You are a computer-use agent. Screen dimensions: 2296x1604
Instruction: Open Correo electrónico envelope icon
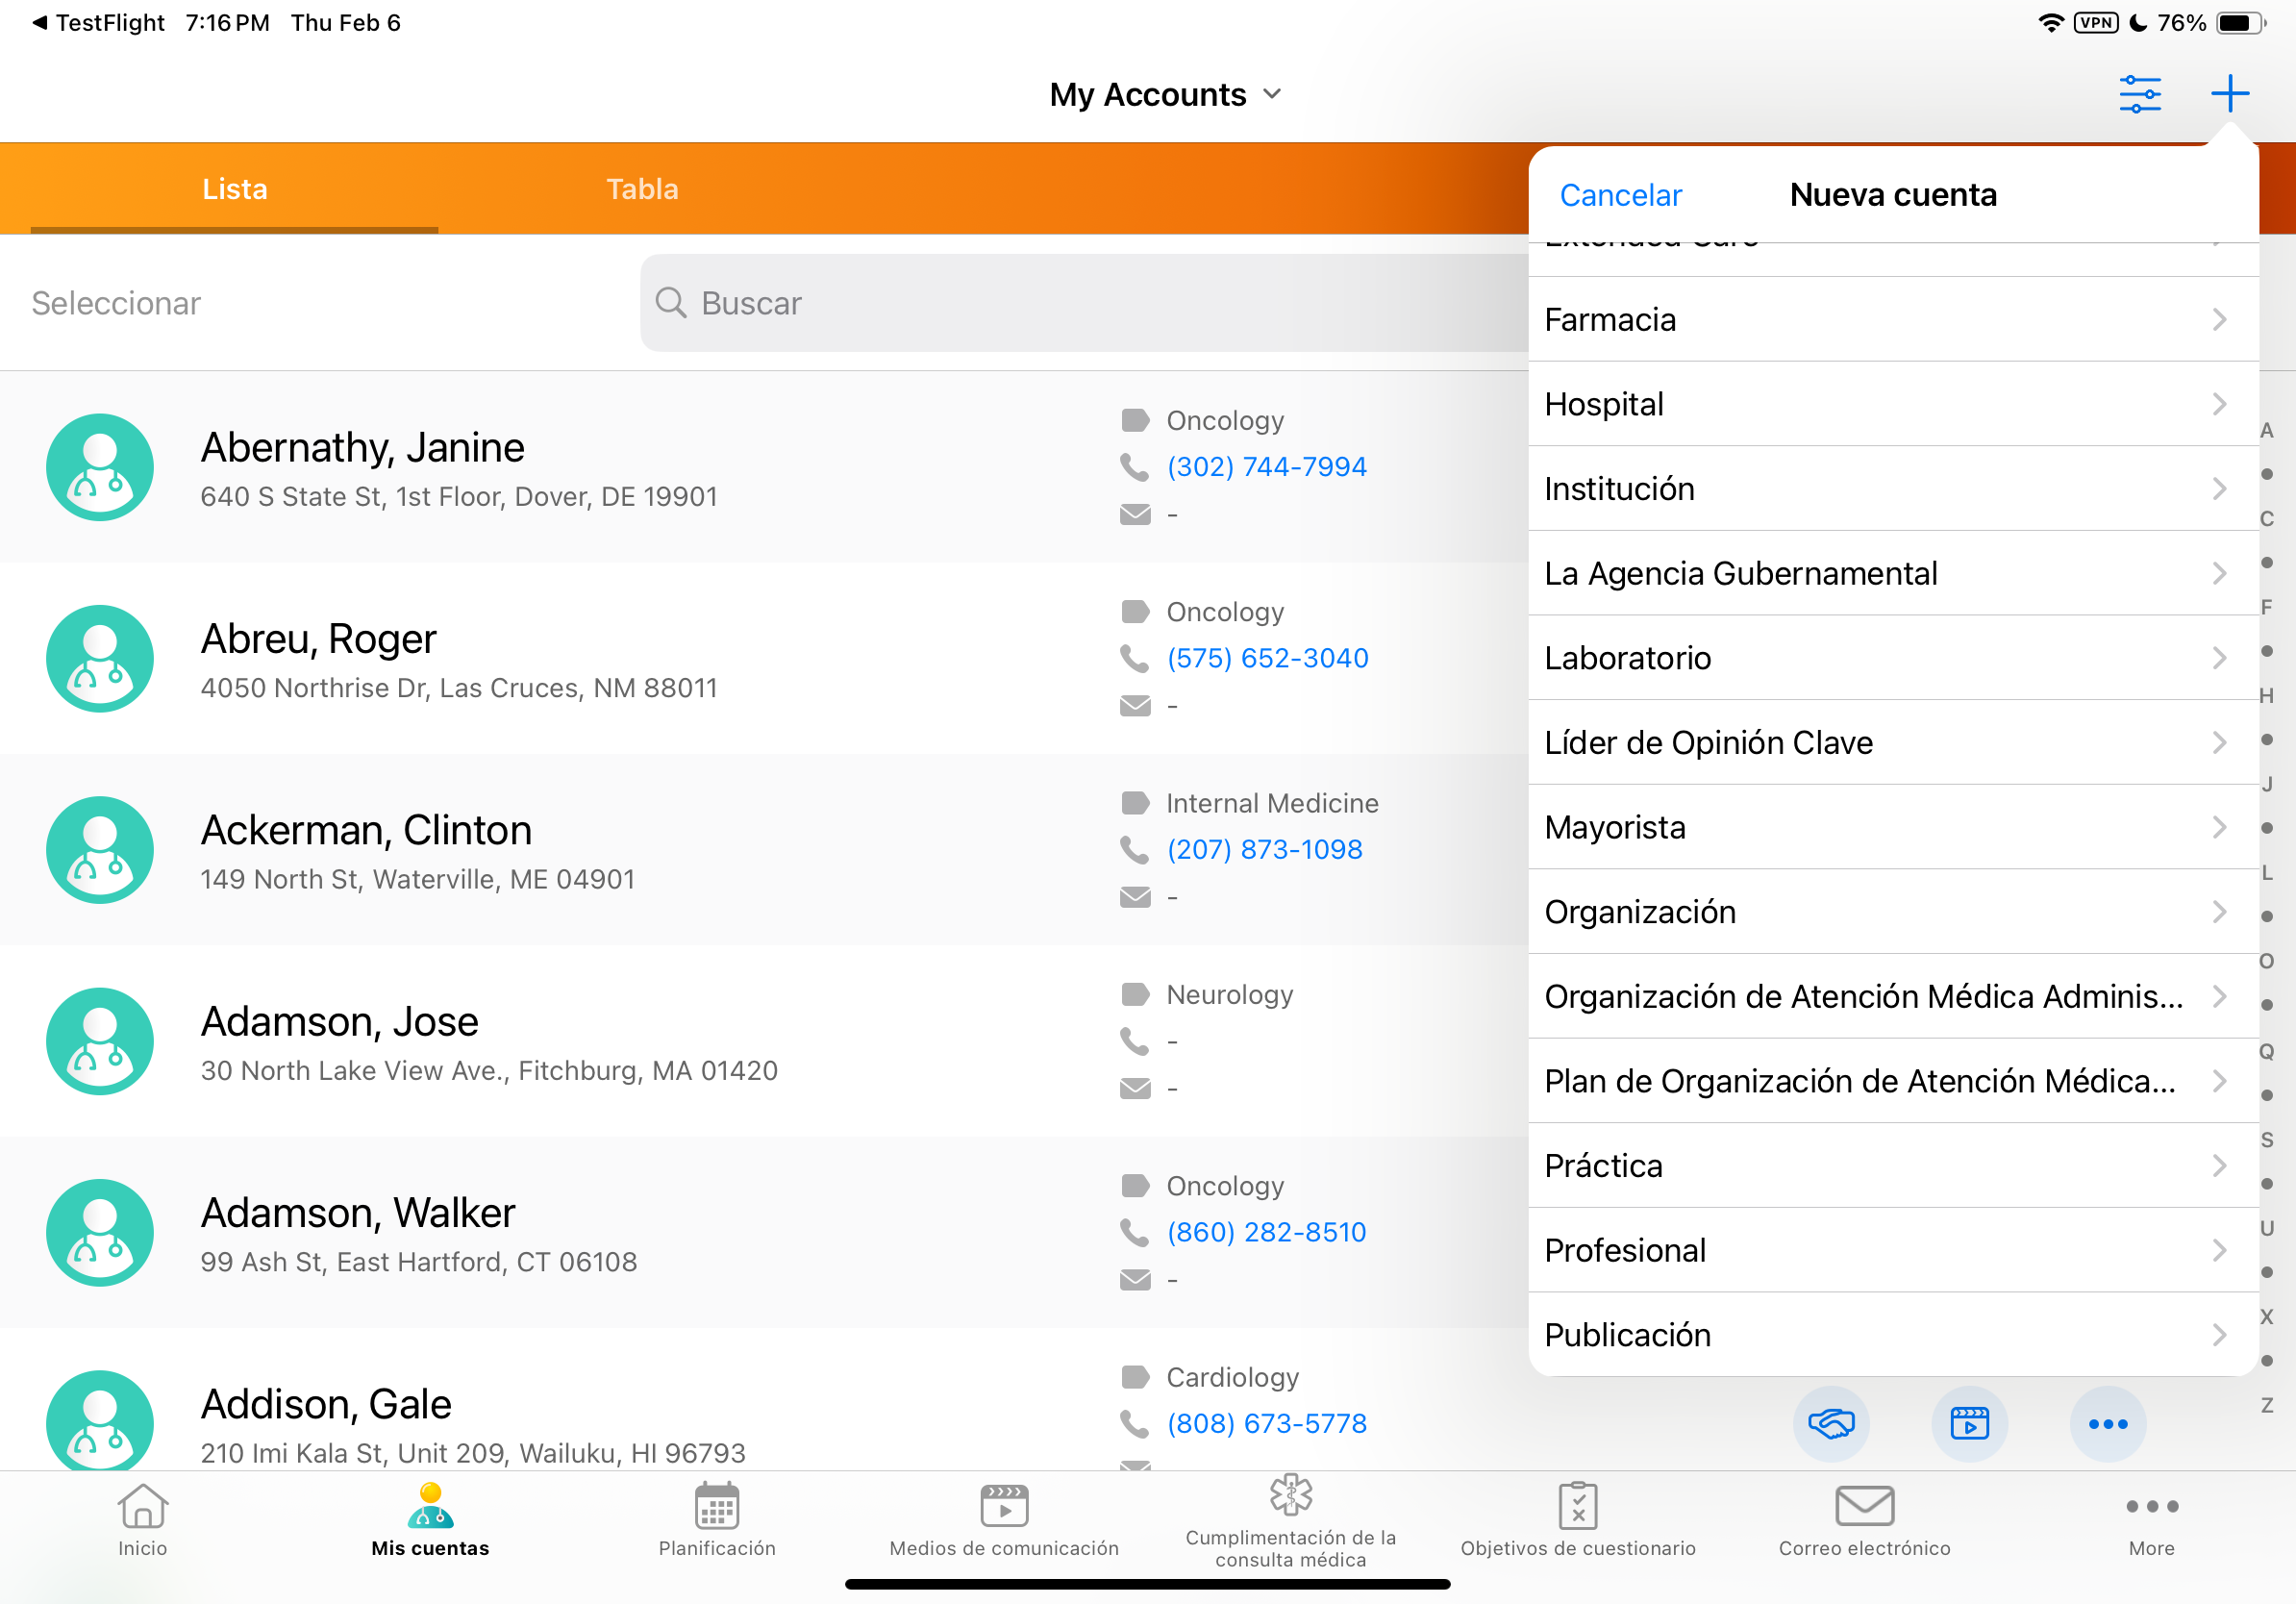(1863, 1507)
